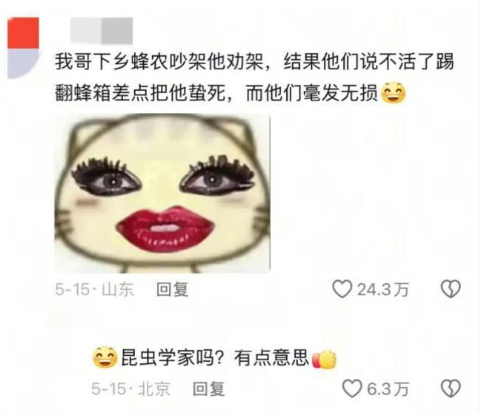Like the comment with 24.3万 likes

342,289
